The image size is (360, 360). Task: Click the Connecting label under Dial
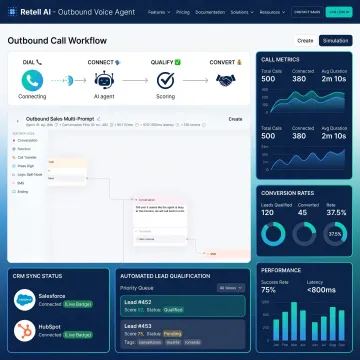click(32, 96)
